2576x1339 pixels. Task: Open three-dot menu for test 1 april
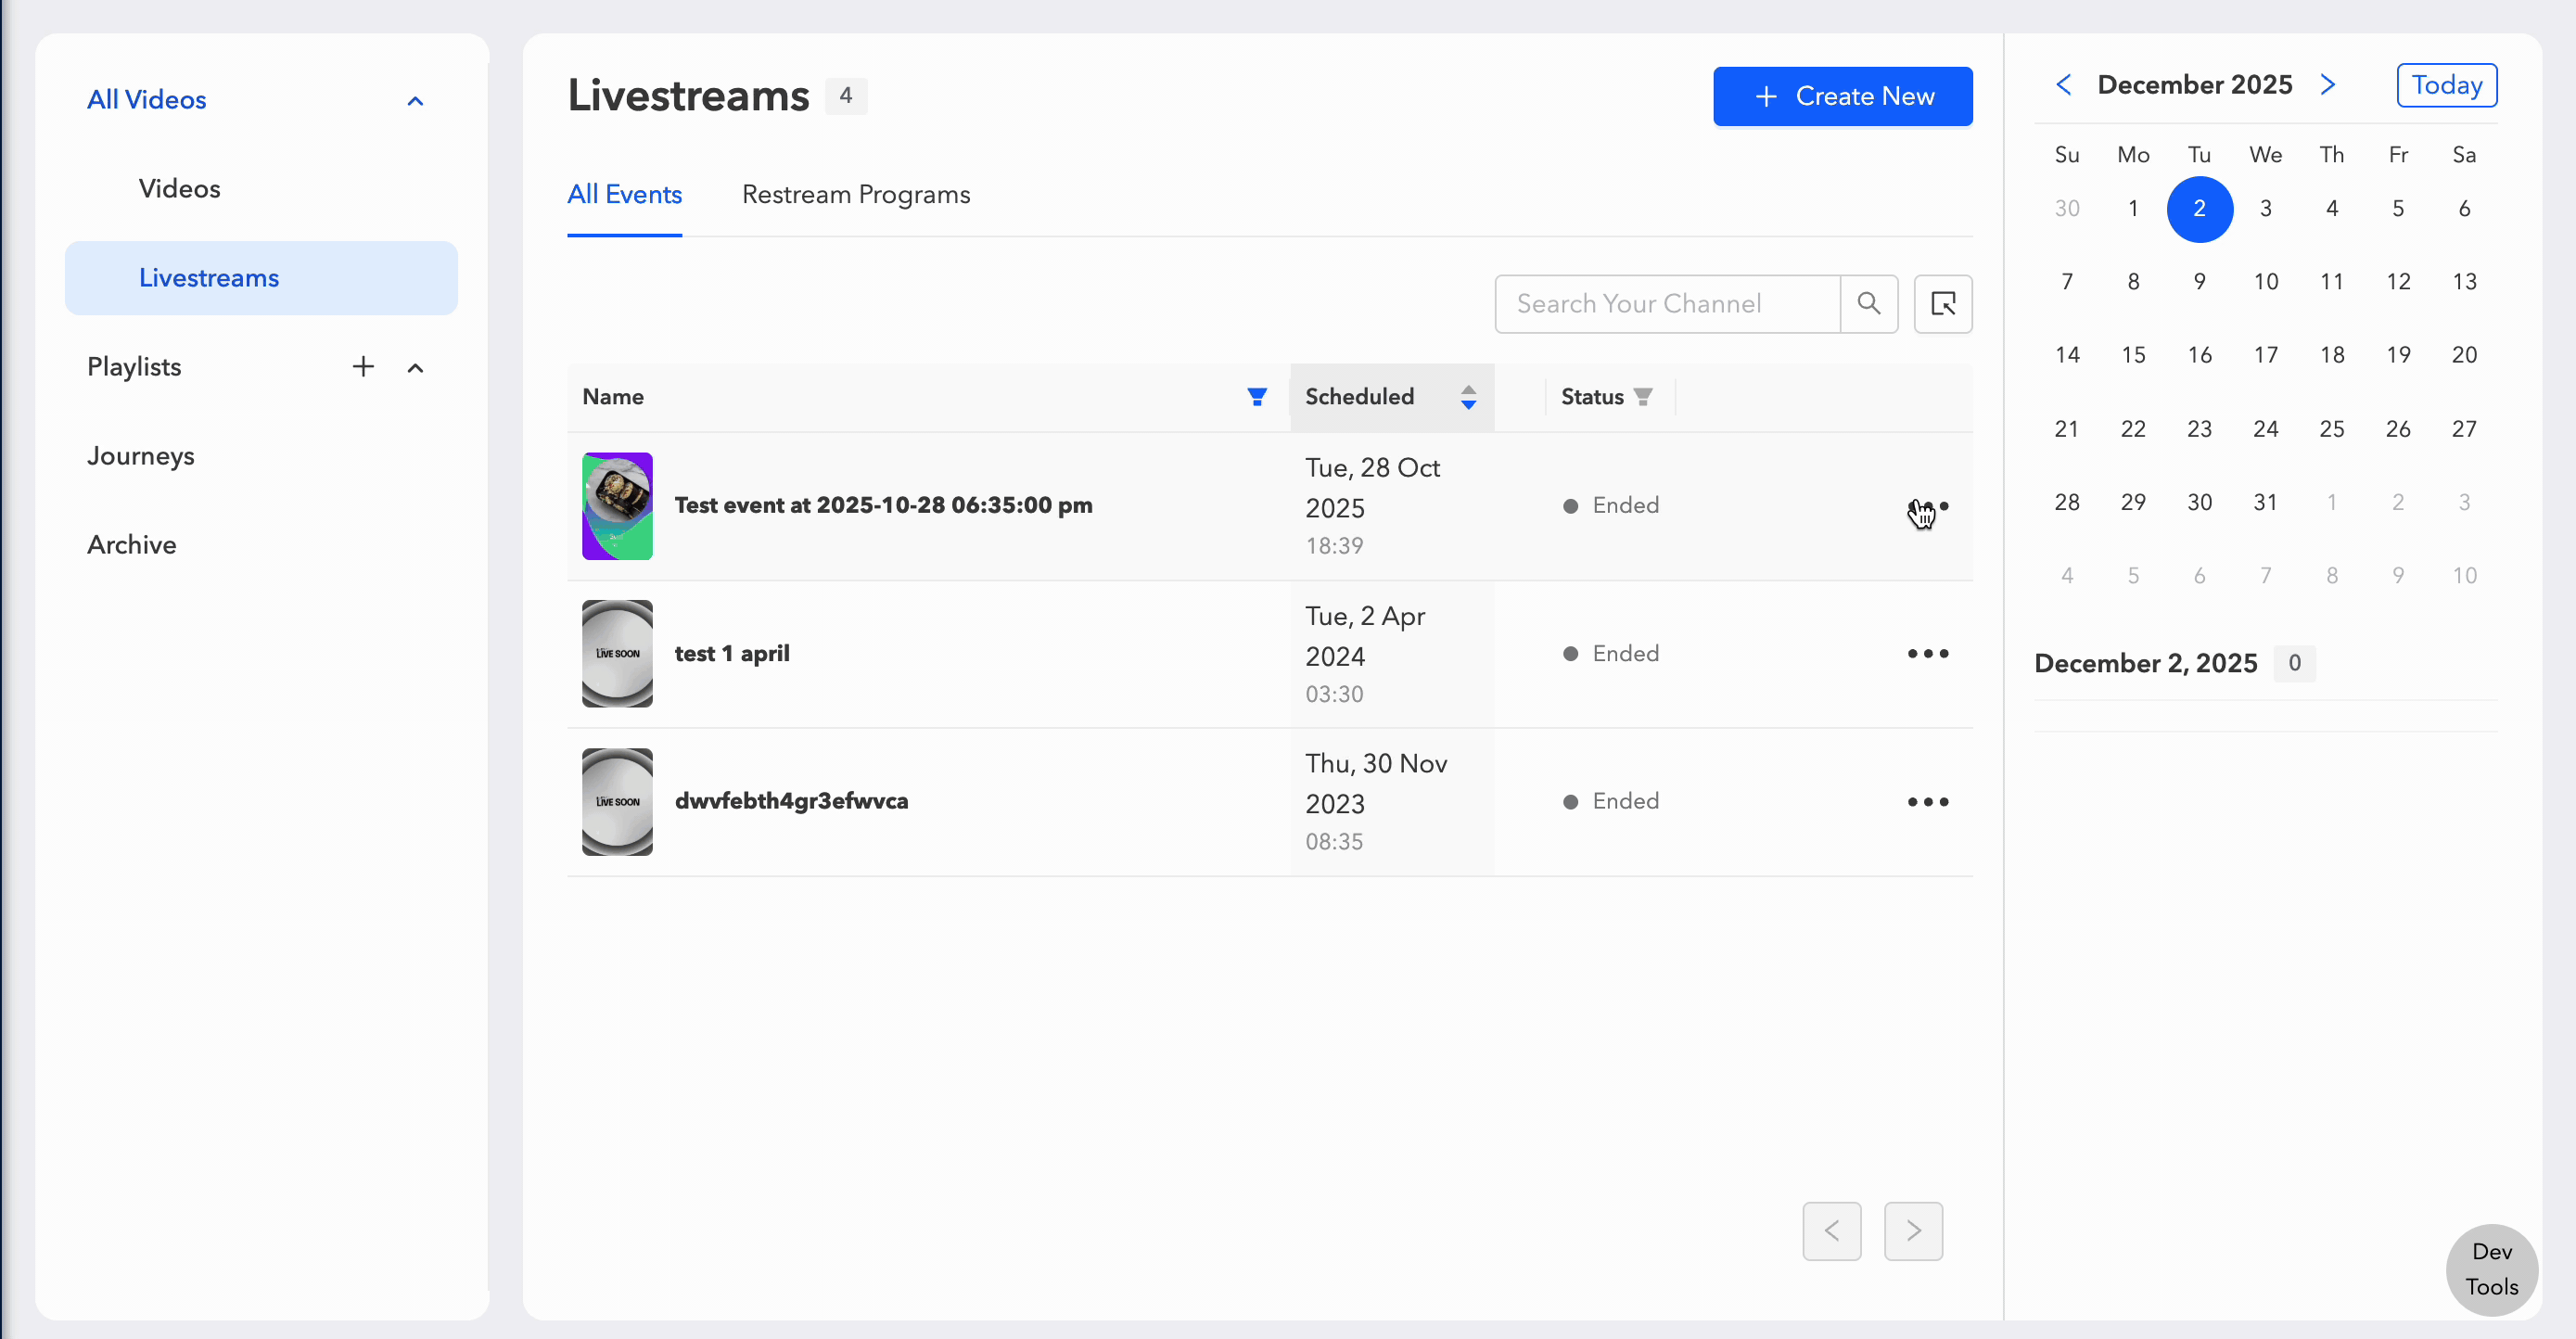(1927, 654)
